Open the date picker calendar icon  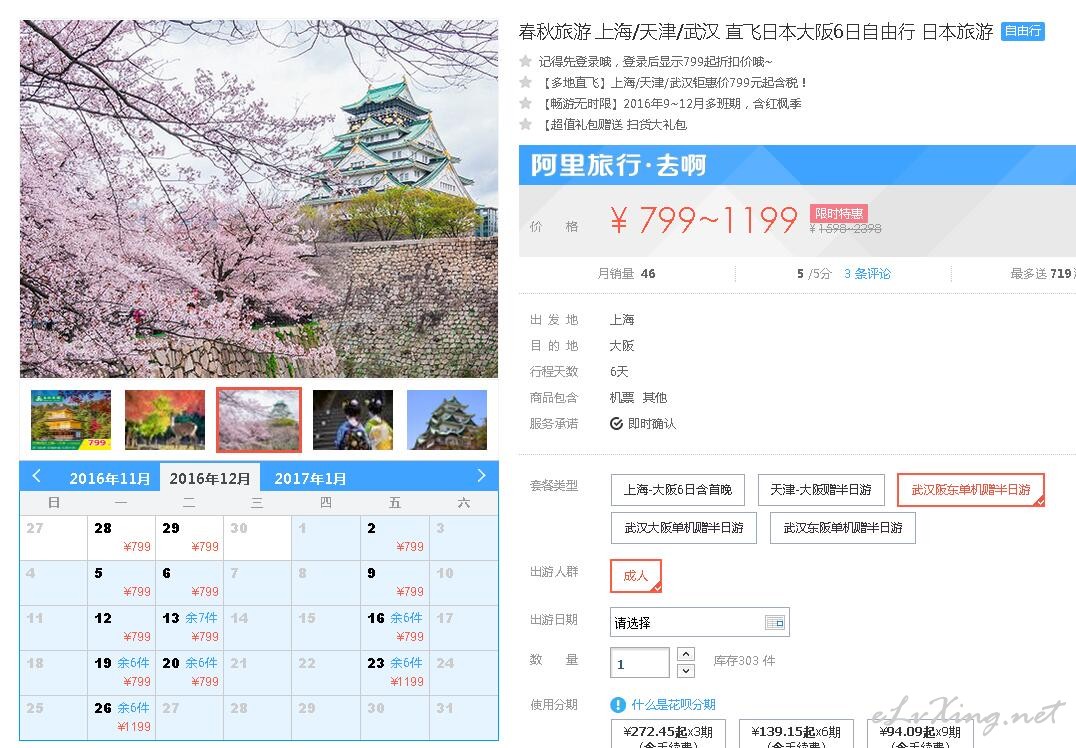pyautogui.click(x=775, y=622)
